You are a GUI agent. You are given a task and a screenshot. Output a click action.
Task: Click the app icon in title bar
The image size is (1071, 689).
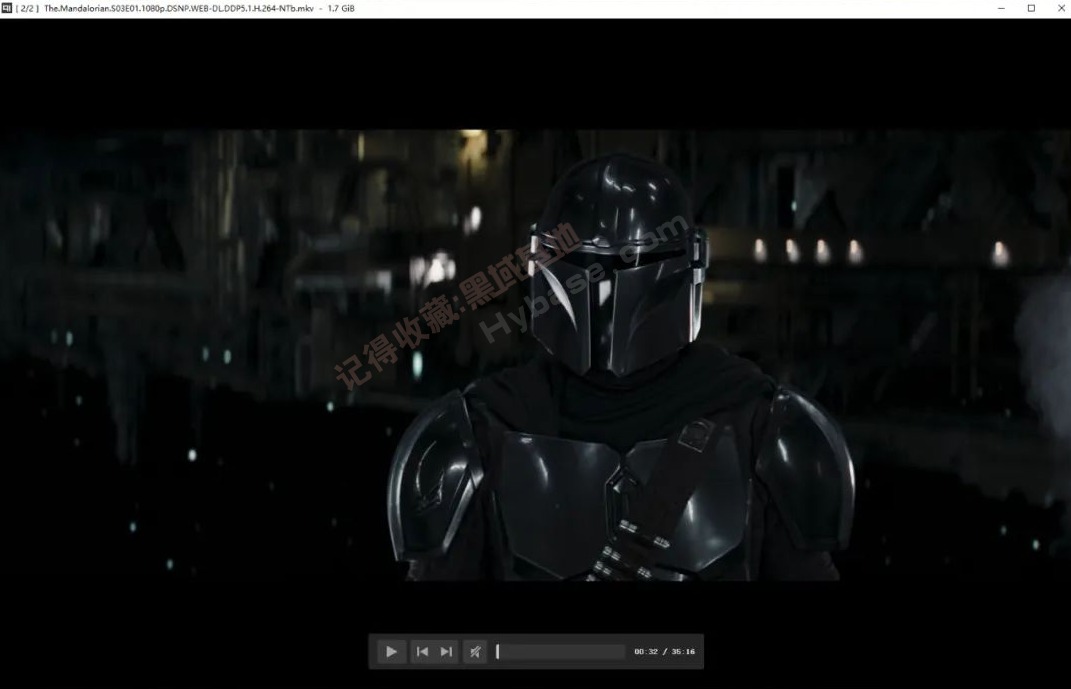7,8
